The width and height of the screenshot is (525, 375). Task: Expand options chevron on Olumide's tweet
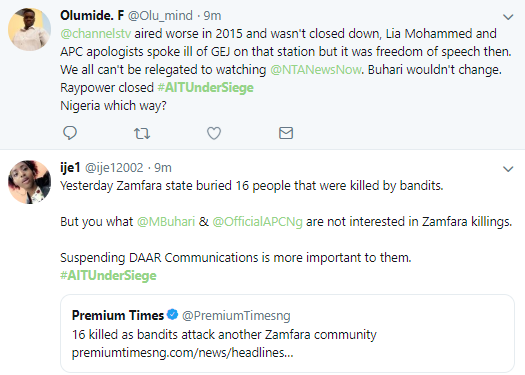(508, 17)
